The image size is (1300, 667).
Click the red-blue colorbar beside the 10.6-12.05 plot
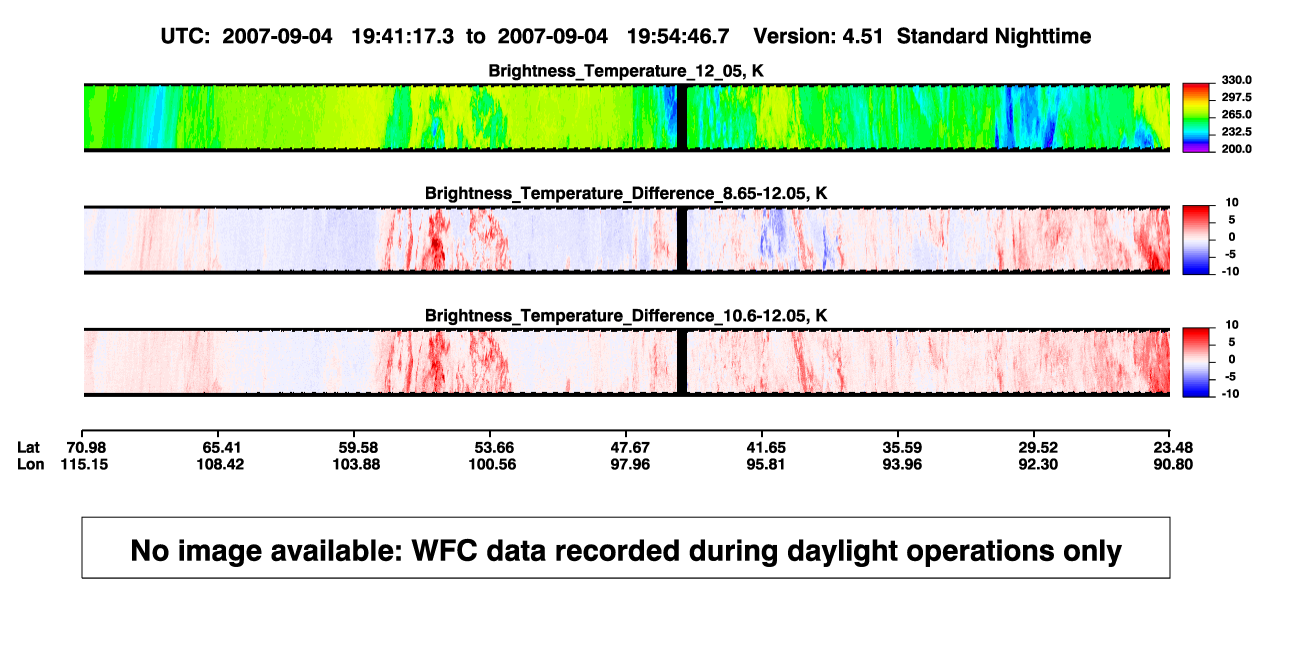pyautogui.click(x=1197, y=362)
